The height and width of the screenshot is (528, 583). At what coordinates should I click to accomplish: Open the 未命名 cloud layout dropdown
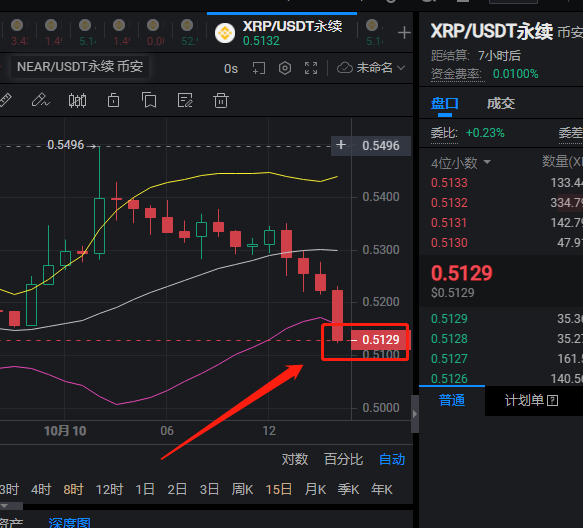(371, 68)
